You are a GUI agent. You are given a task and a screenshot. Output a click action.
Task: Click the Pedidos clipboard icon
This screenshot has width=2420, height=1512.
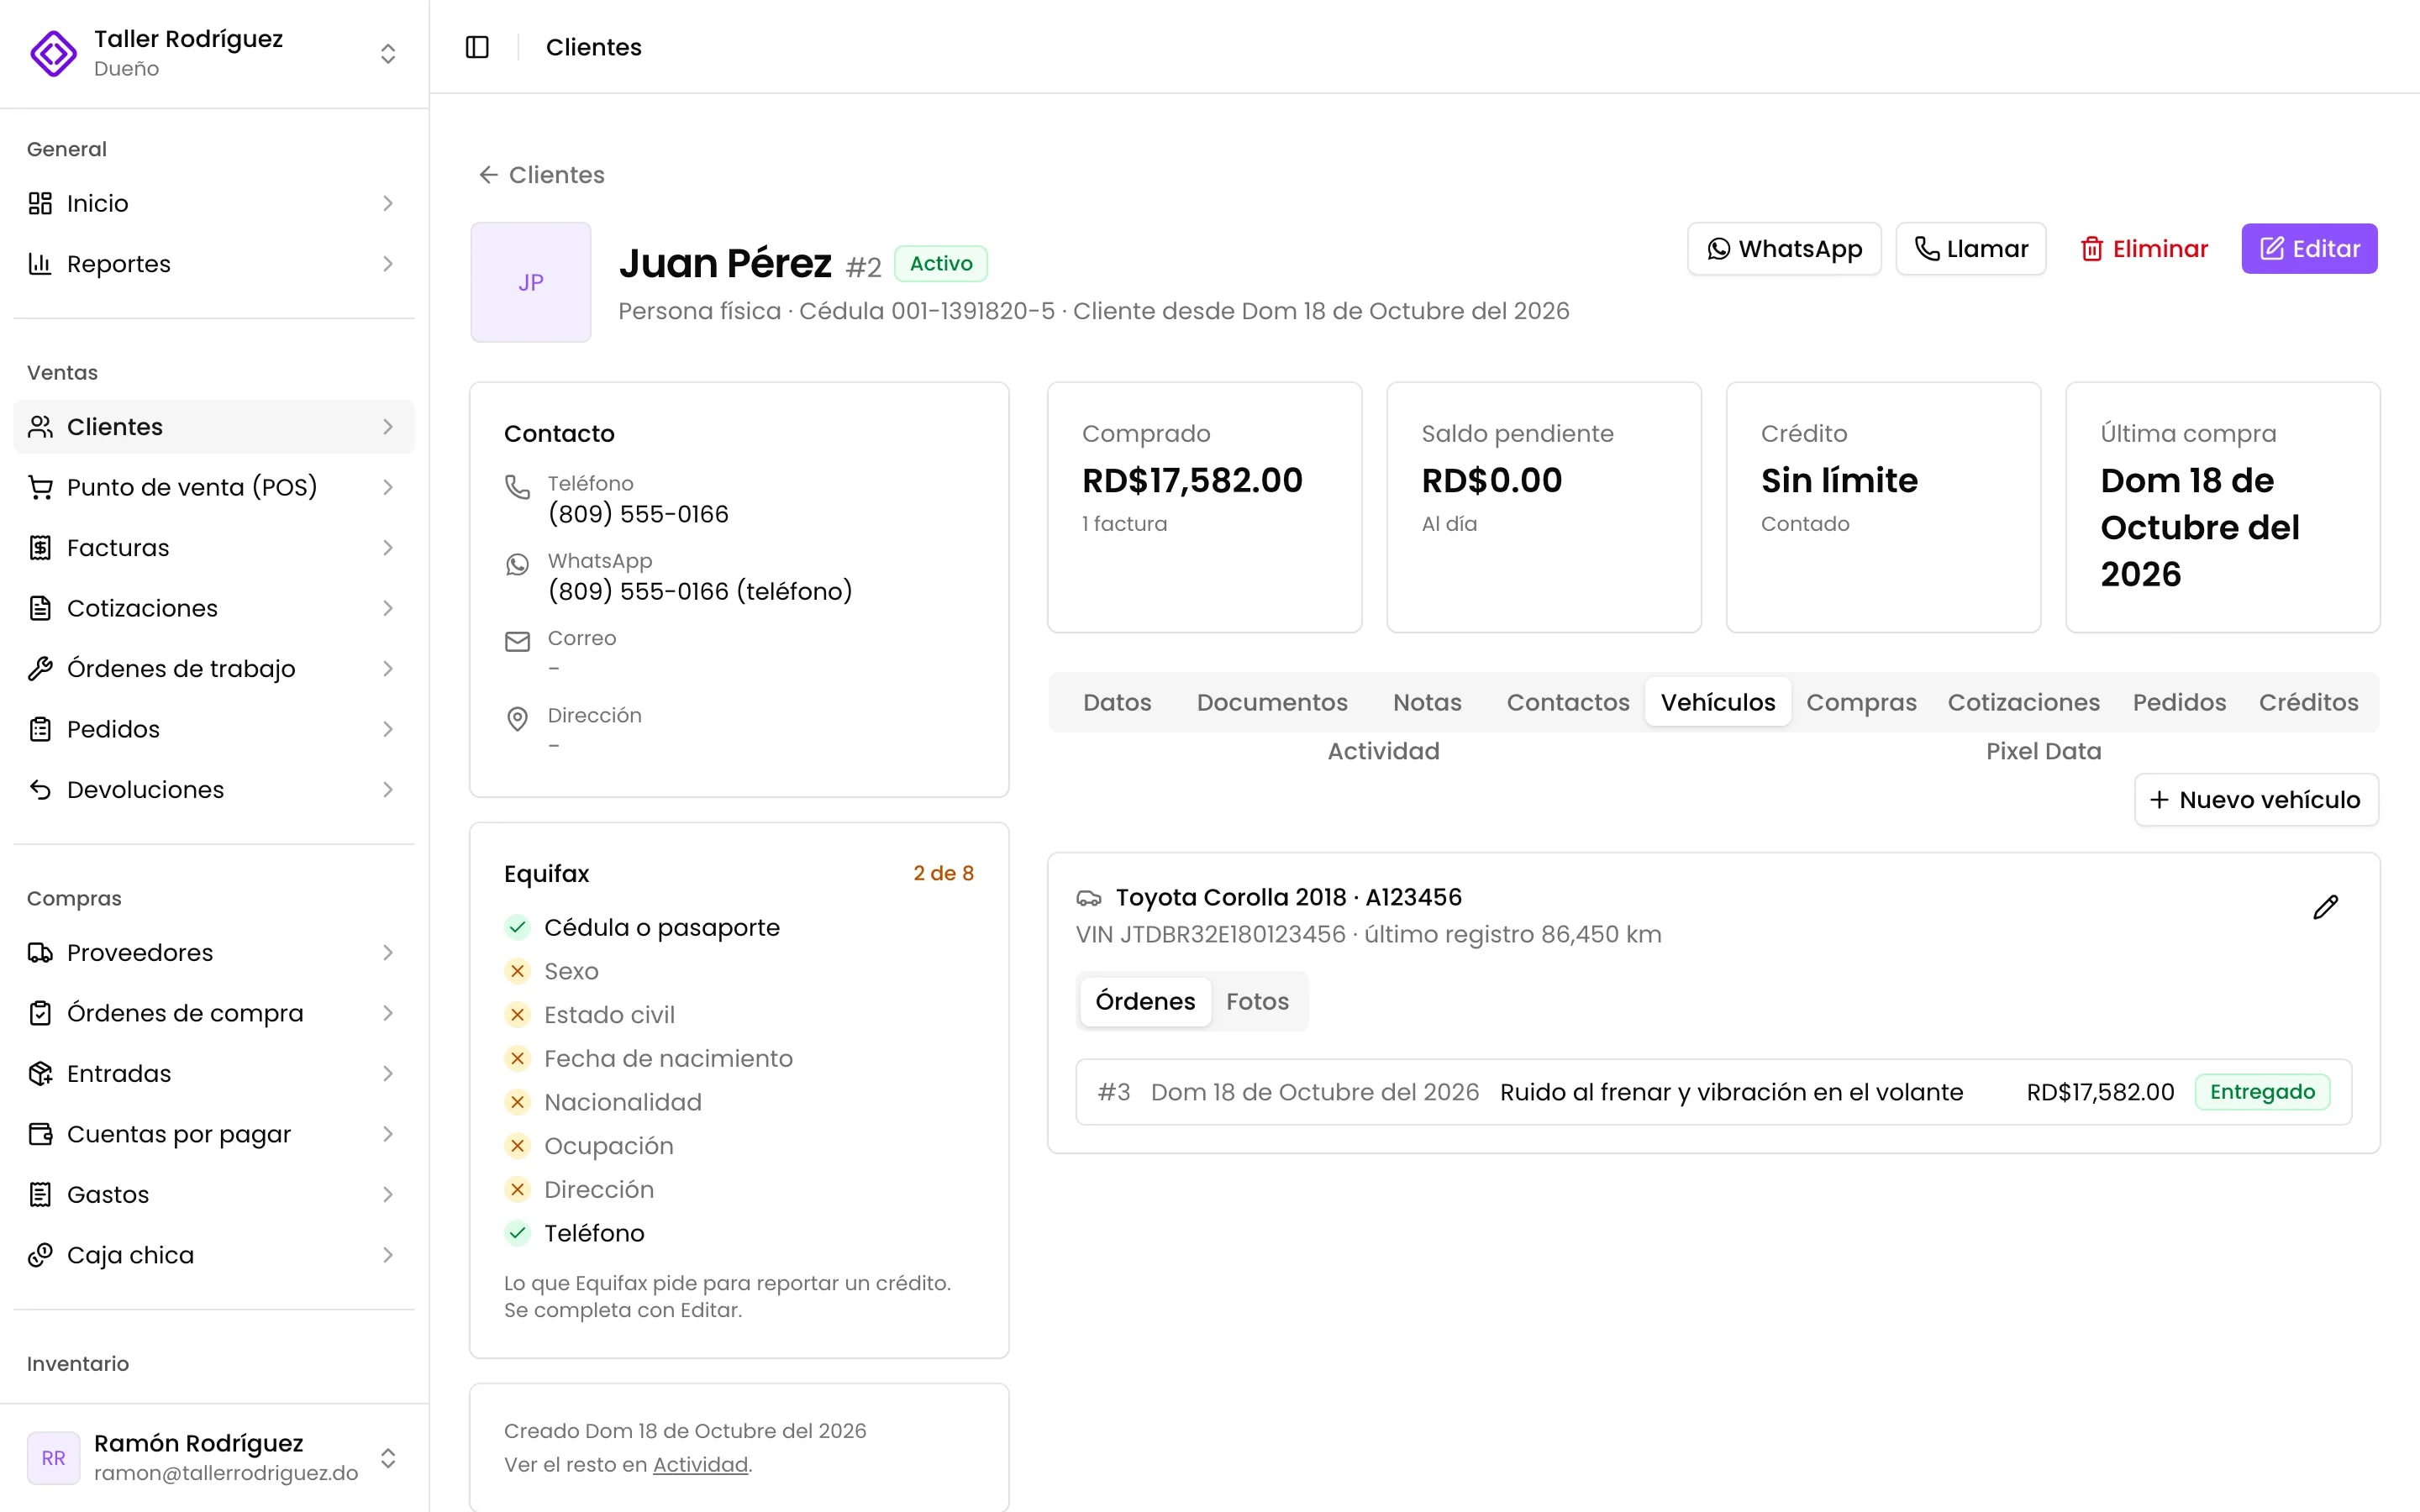coord(40,729)
